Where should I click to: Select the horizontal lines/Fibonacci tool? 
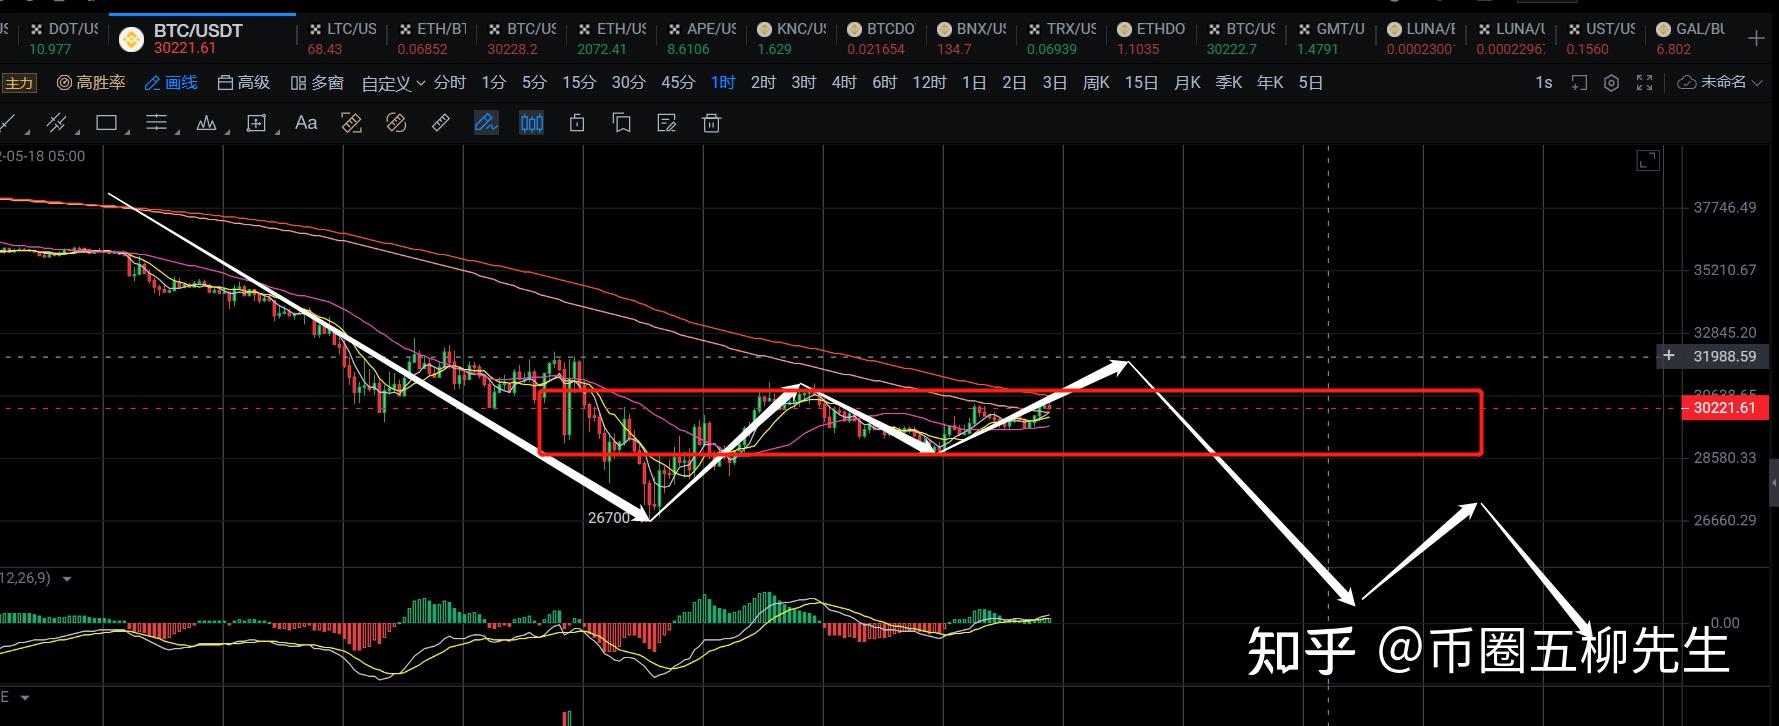click(157, 123)
